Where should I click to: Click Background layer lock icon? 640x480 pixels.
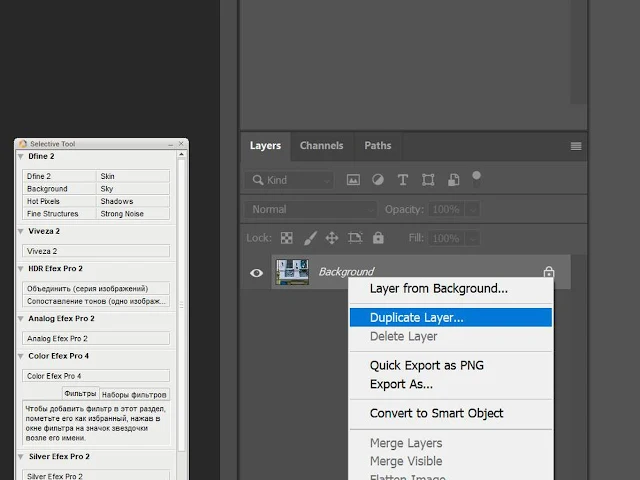(549, 271)
